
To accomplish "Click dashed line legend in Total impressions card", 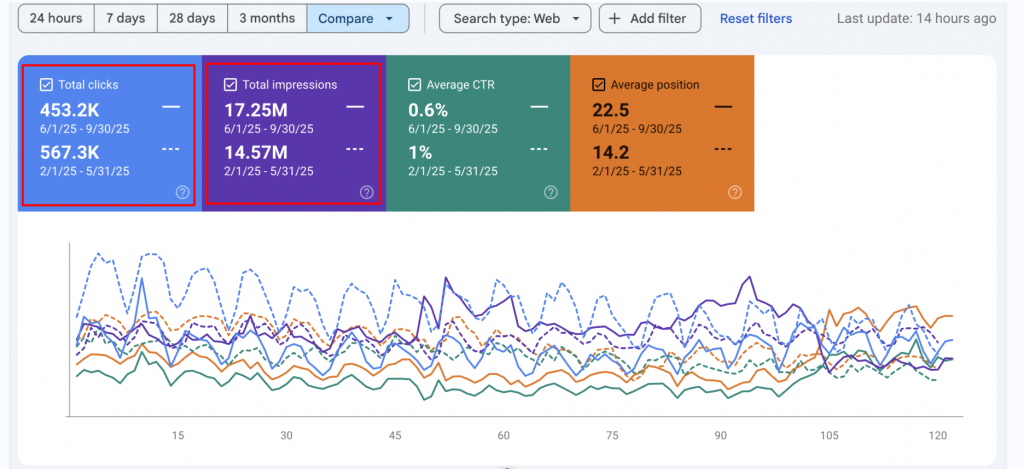I will pos(355,149).
